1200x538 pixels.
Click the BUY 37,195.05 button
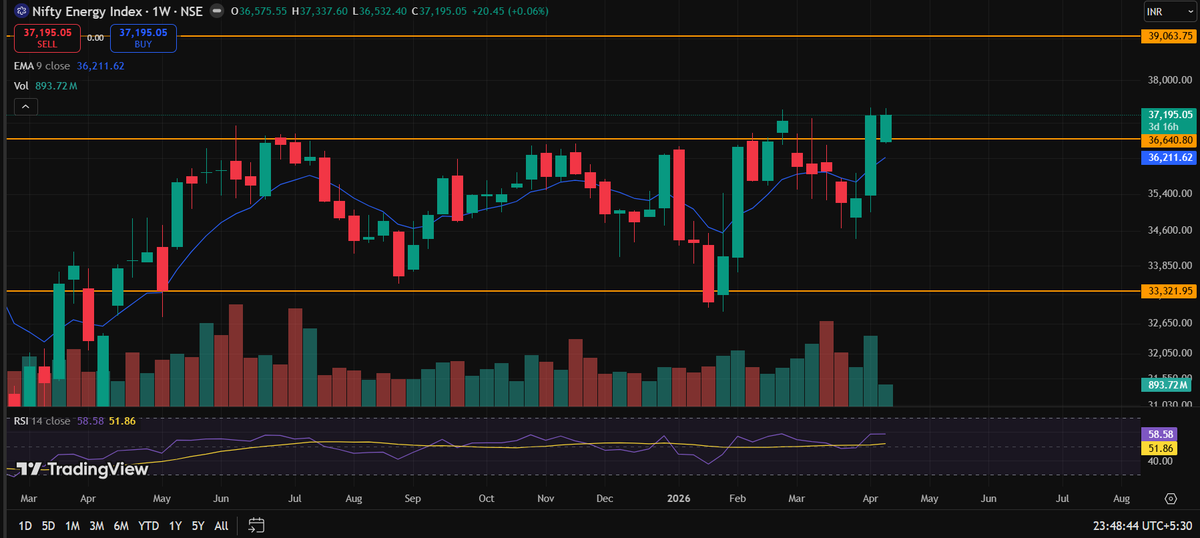(143, 38)
